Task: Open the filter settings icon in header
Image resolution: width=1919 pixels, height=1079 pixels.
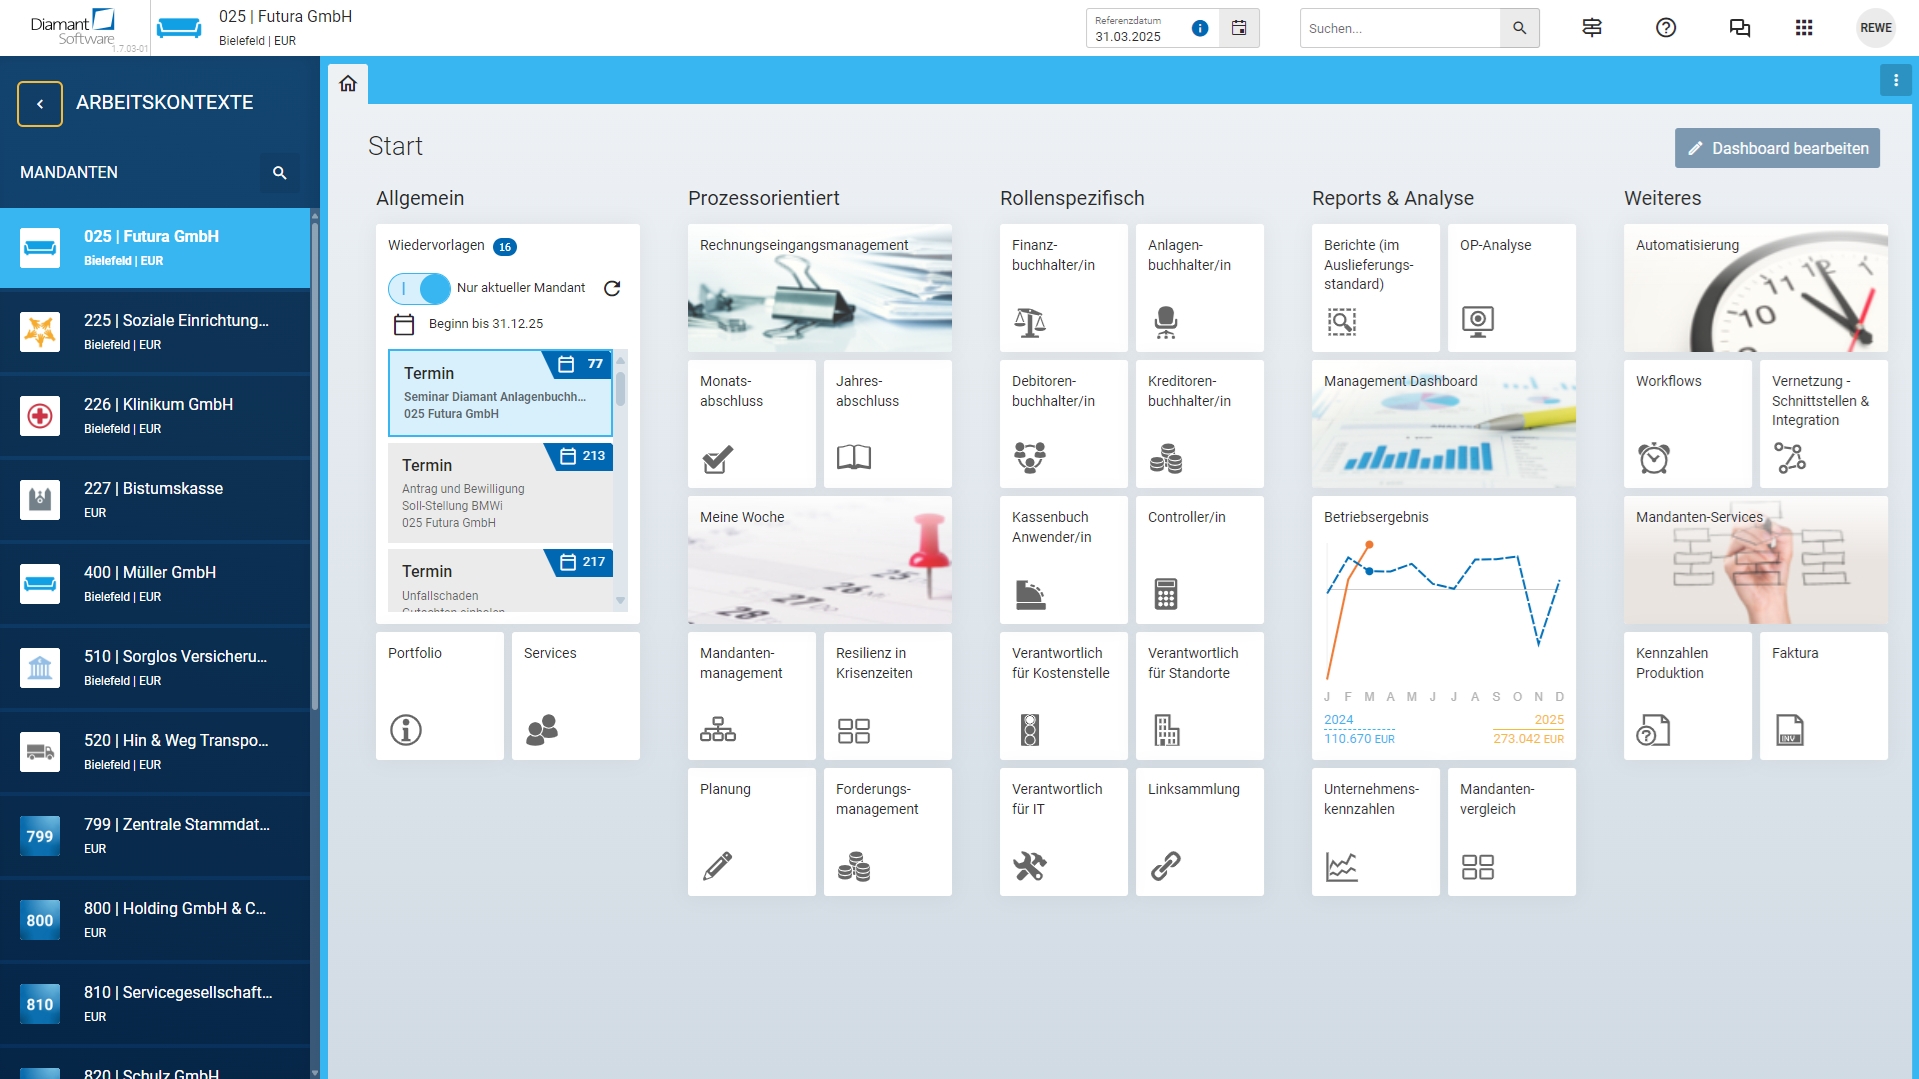Action: pos(1591,28)
